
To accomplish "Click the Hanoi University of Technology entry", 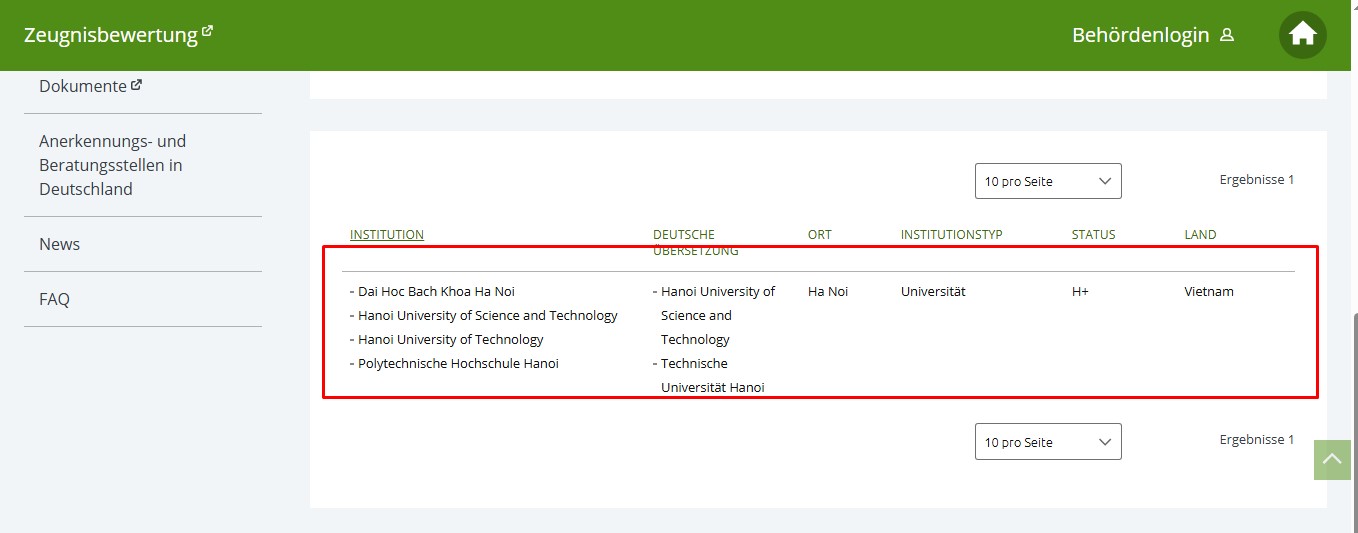I will click(x=450, y=340).
